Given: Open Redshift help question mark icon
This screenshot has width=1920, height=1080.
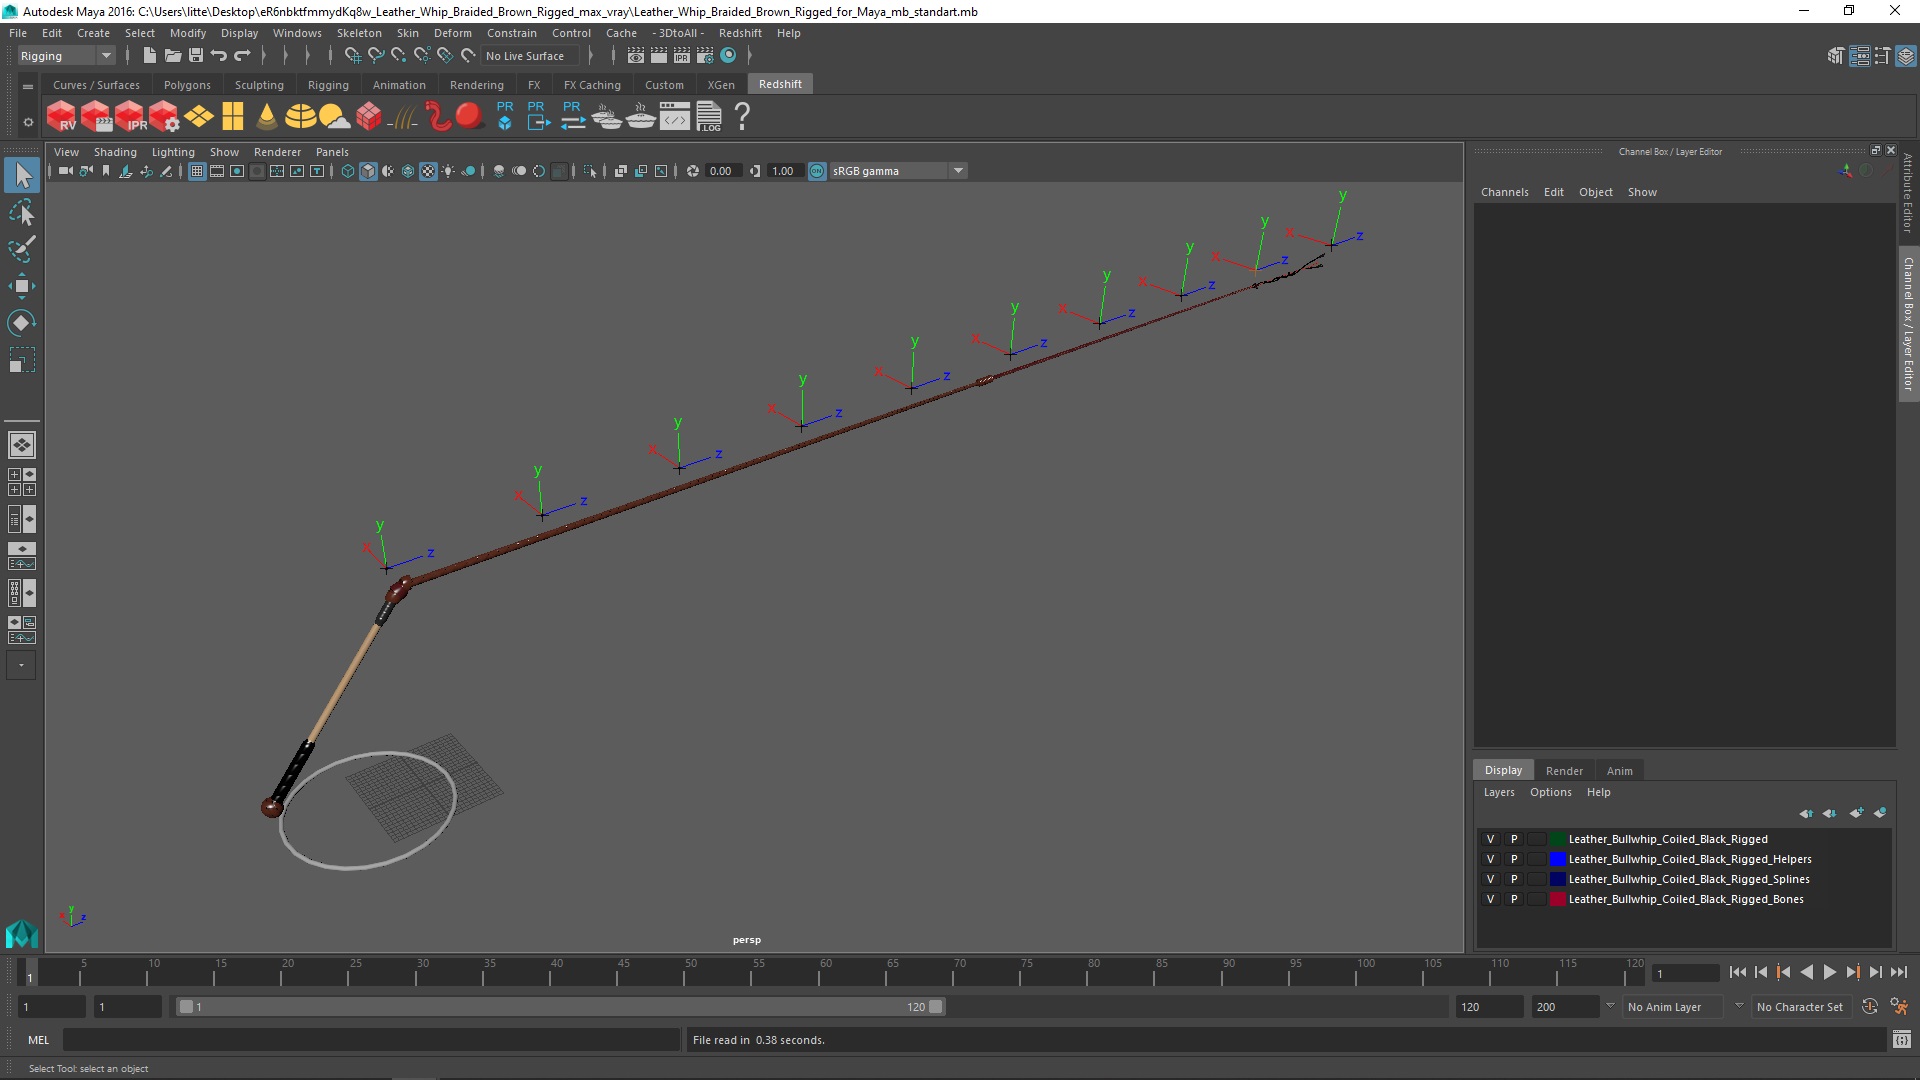Looking at the screenshot, I should pyautogui.click(x=742, y=117).
